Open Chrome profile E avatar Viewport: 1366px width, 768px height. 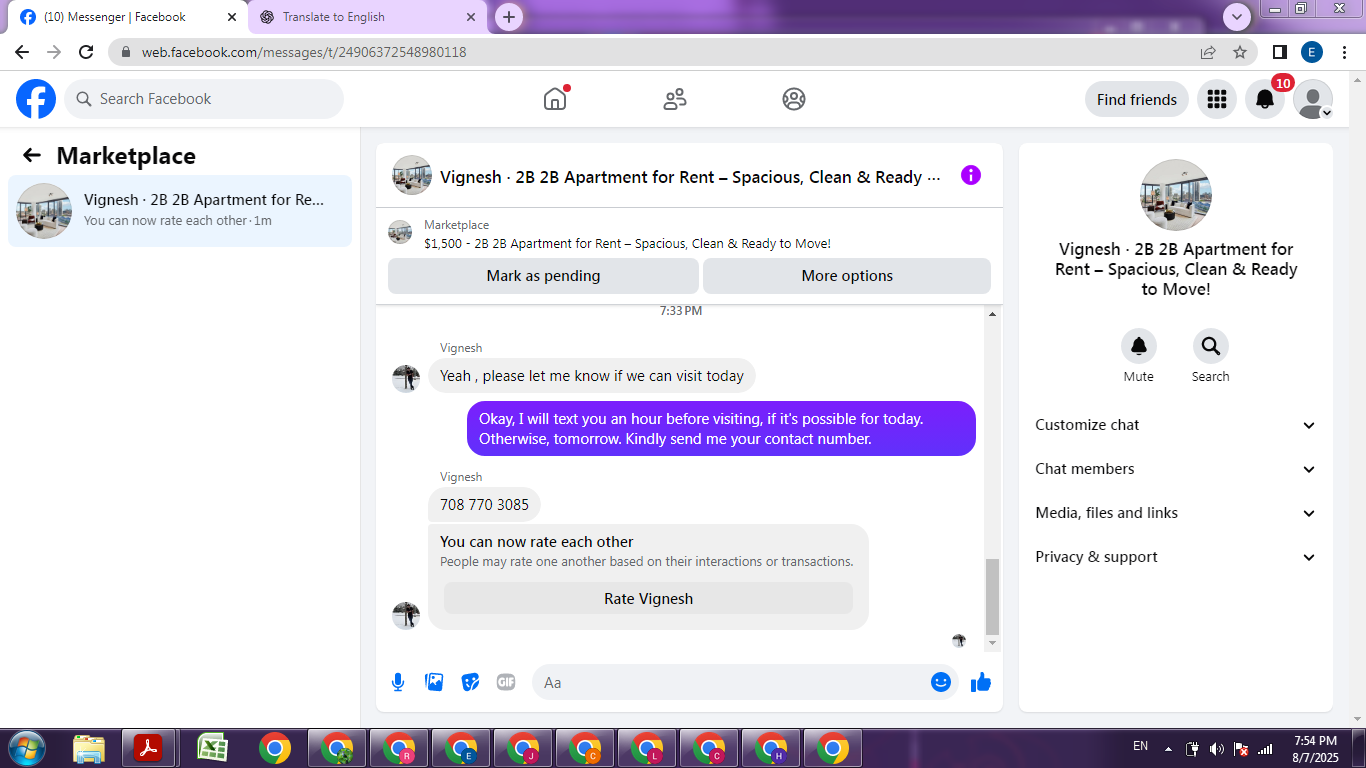pos(1312,52)
